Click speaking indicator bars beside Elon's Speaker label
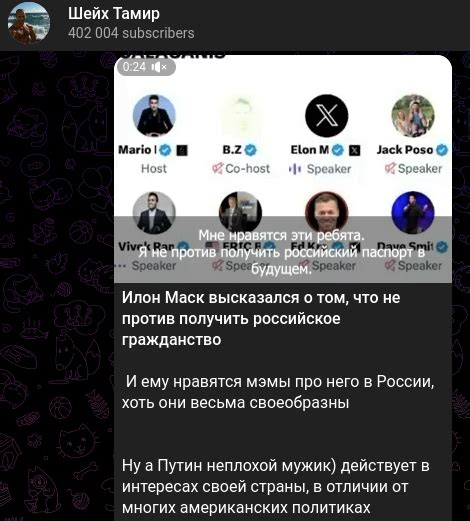Screen dimensions: 470x521 coord(295,169)
